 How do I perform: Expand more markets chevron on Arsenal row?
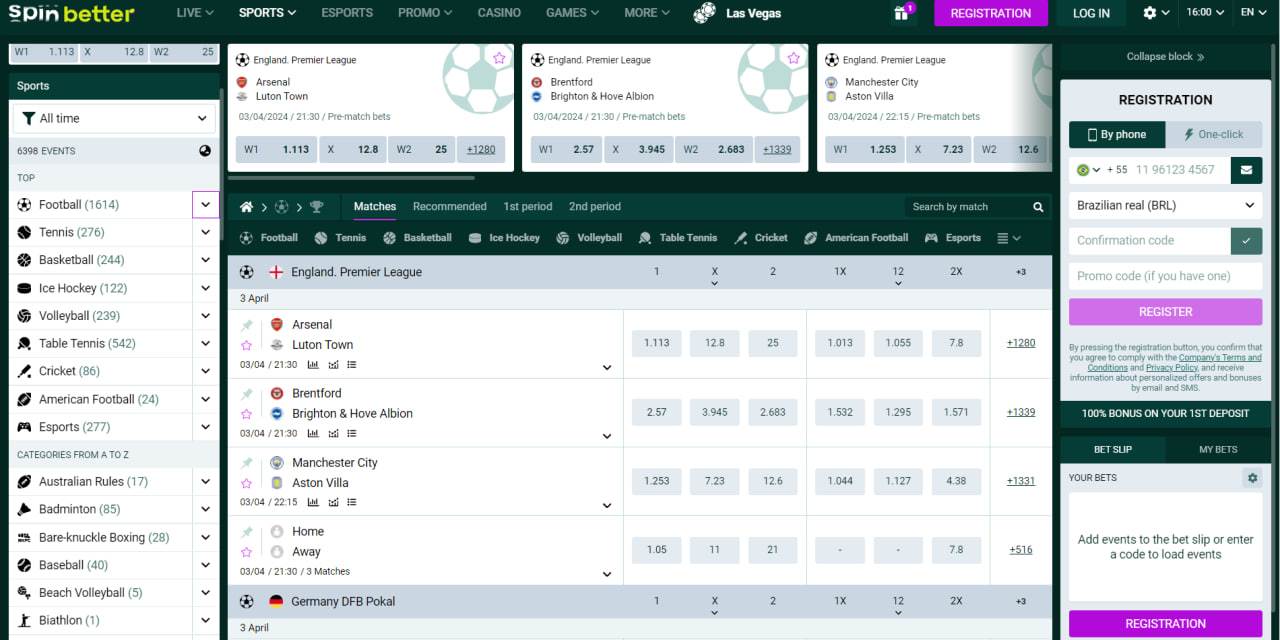pyautogui.click(x=606, y=368)
